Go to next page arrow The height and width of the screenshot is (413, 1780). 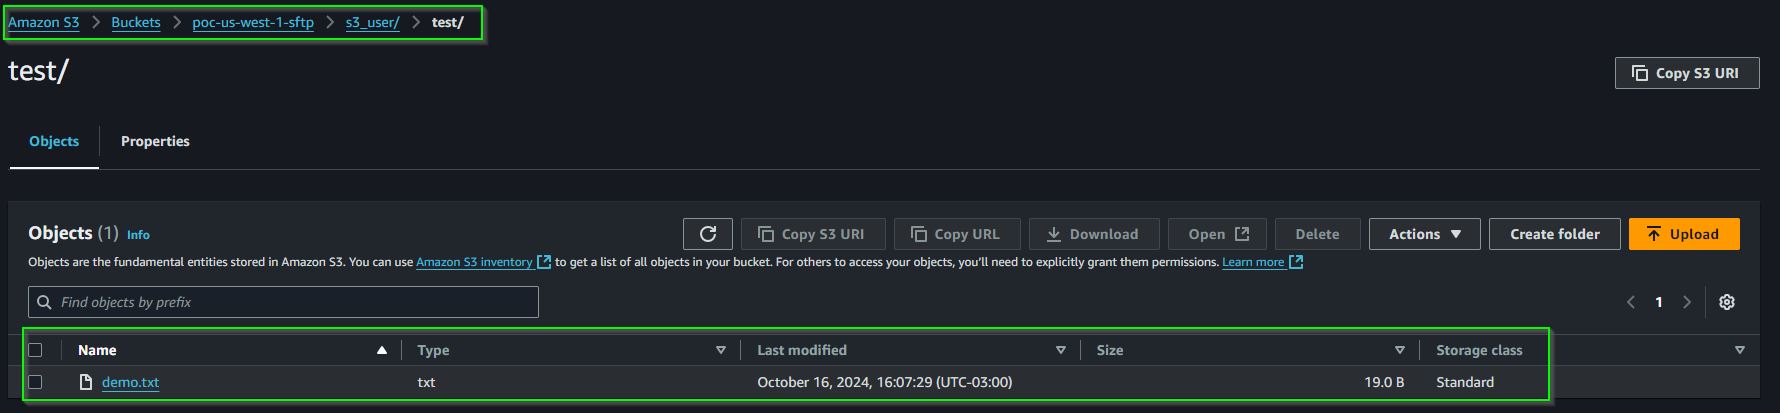point(1687,302)
